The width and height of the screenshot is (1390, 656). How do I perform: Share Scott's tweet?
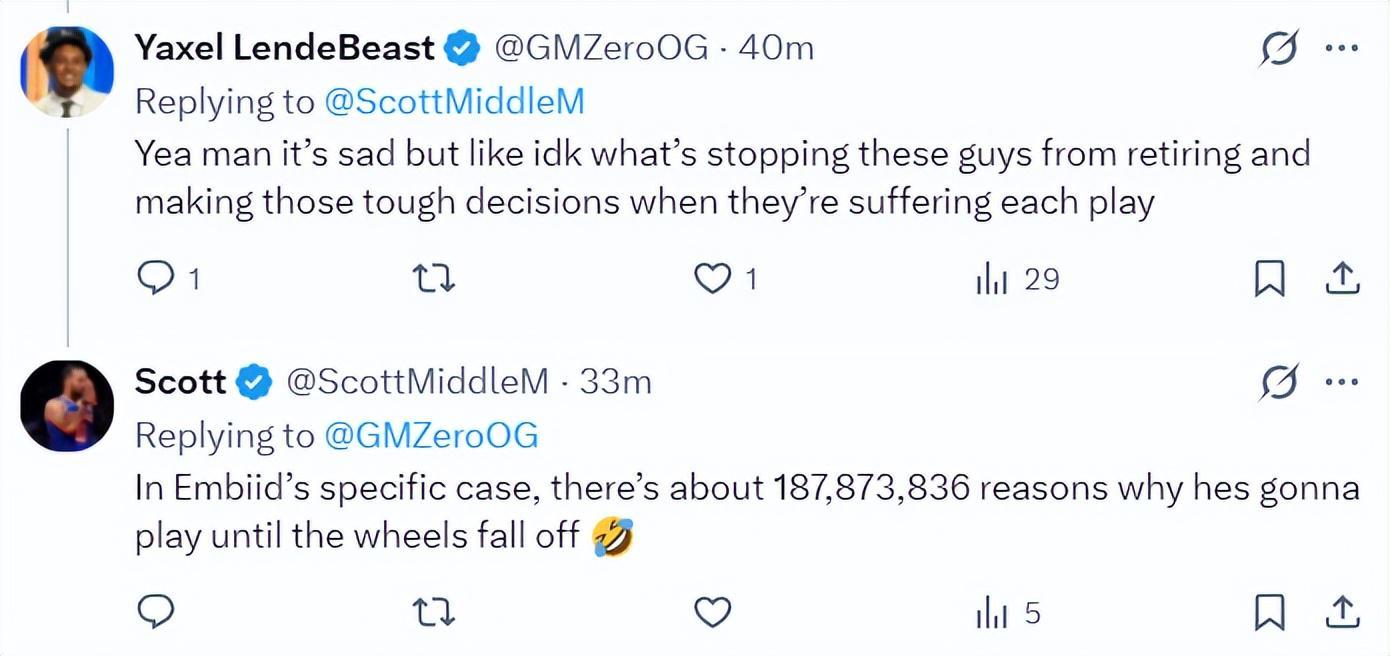tap(1341, 611)
